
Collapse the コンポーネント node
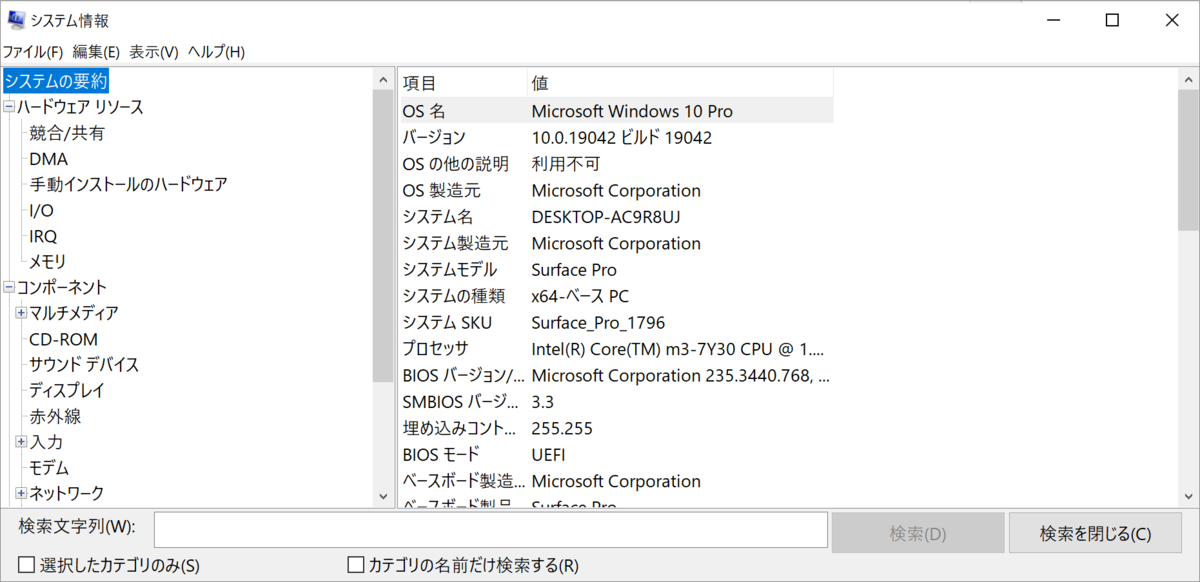pos(9,287)
